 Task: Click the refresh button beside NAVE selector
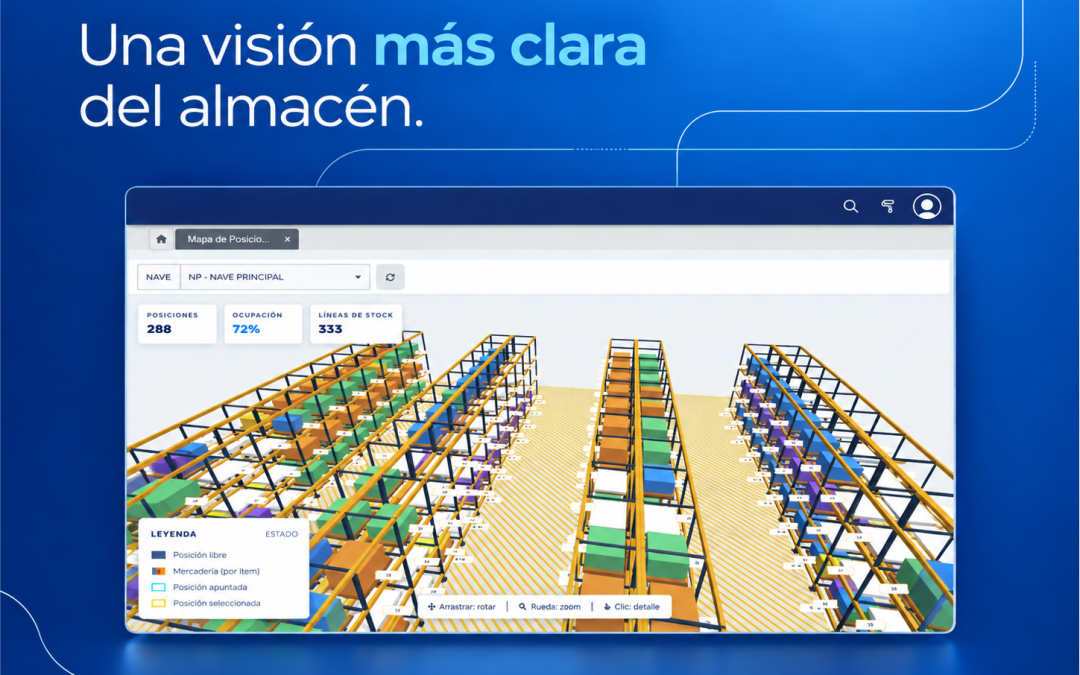click(390, 277)
